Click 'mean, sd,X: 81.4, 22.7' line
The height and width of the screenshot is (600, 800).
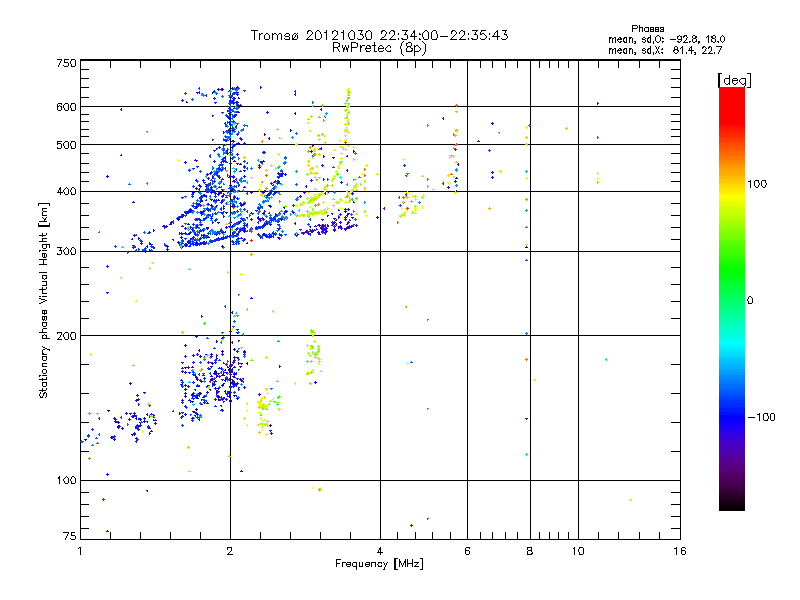coord(665,50)
